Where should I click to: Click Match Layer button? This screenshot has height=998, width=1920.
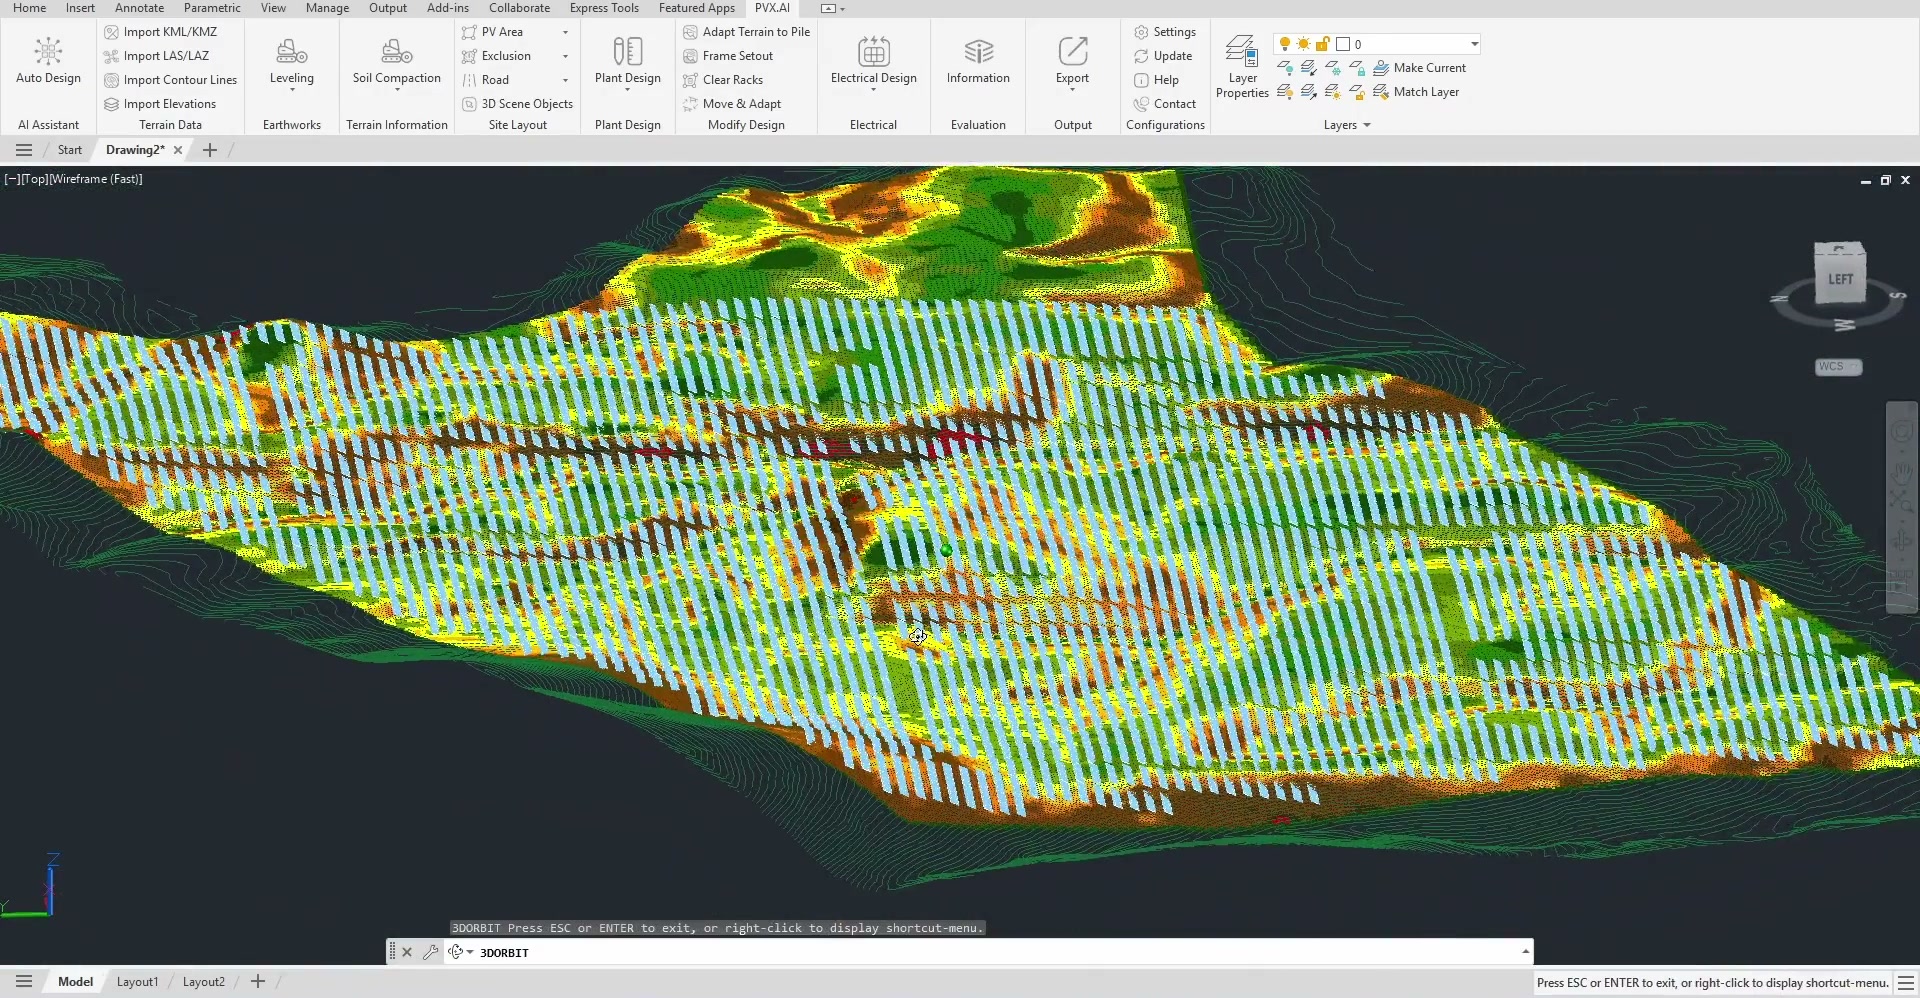(1416, 92)
